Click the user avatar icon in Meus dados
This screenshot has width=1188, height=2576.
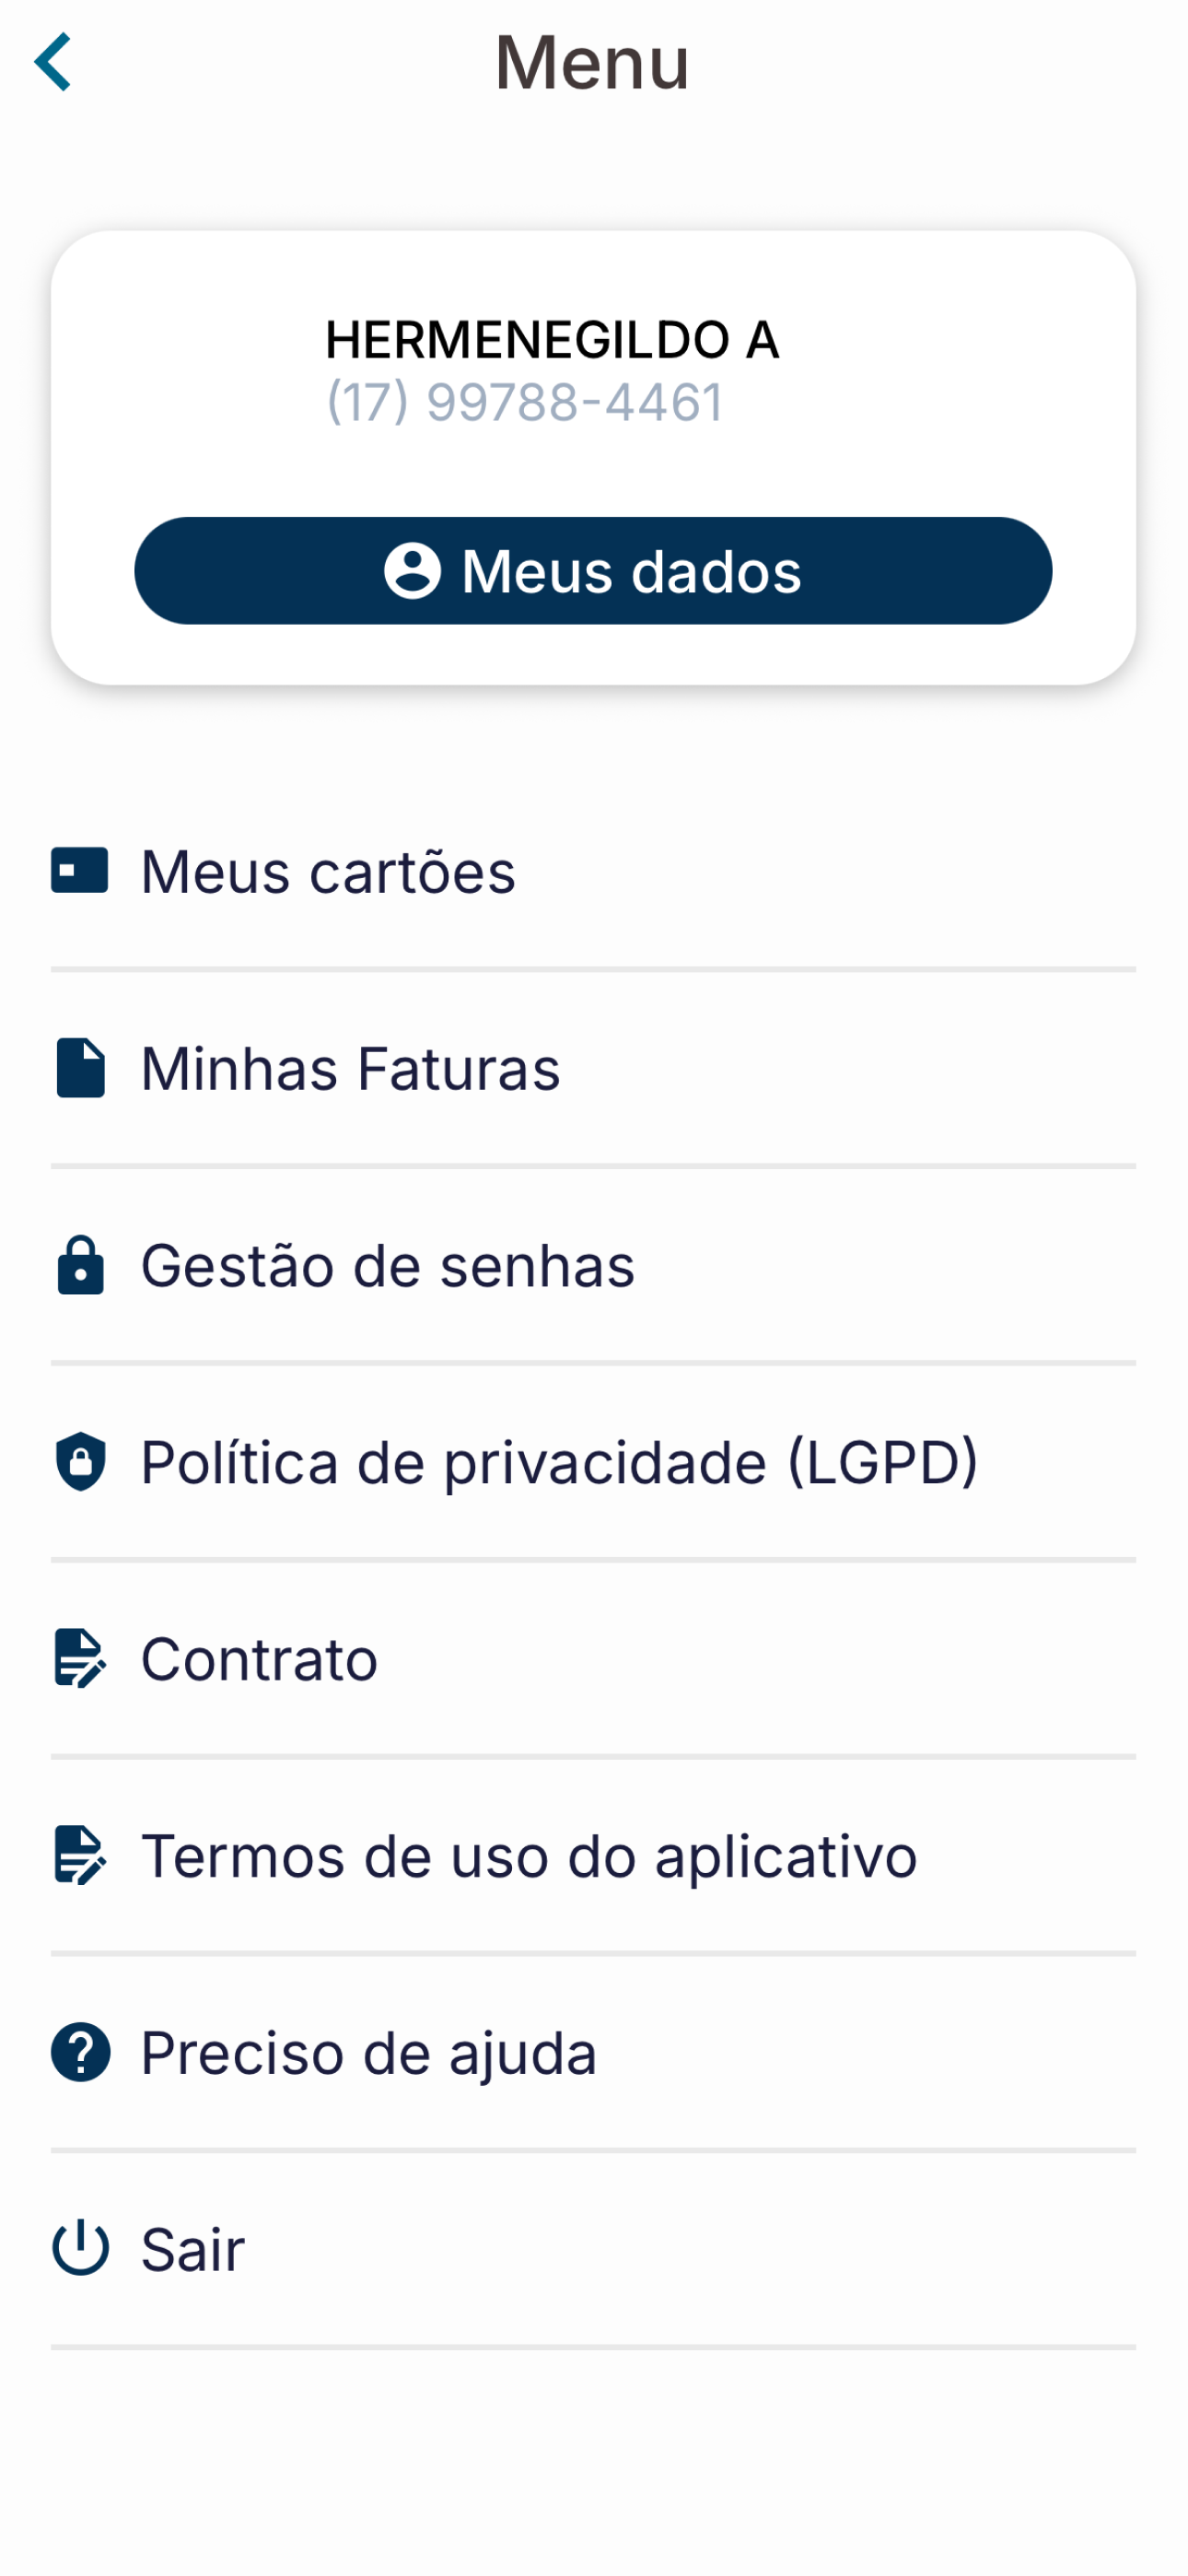412,571
